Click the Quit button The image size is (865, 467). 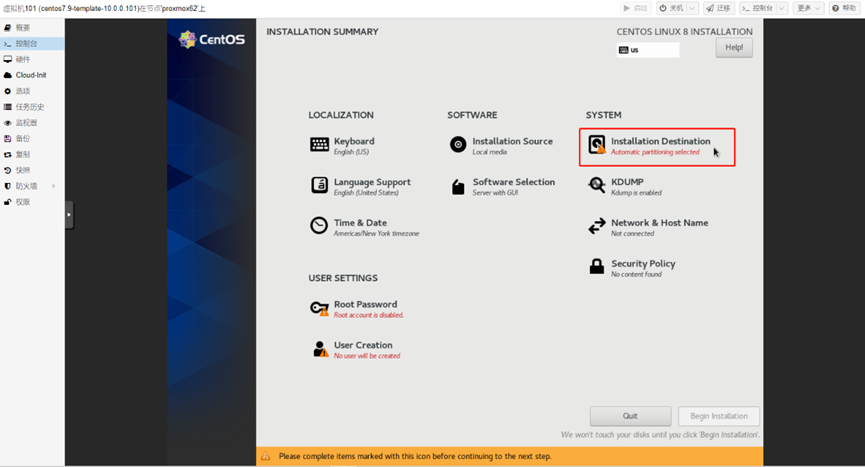pos(631,416)
